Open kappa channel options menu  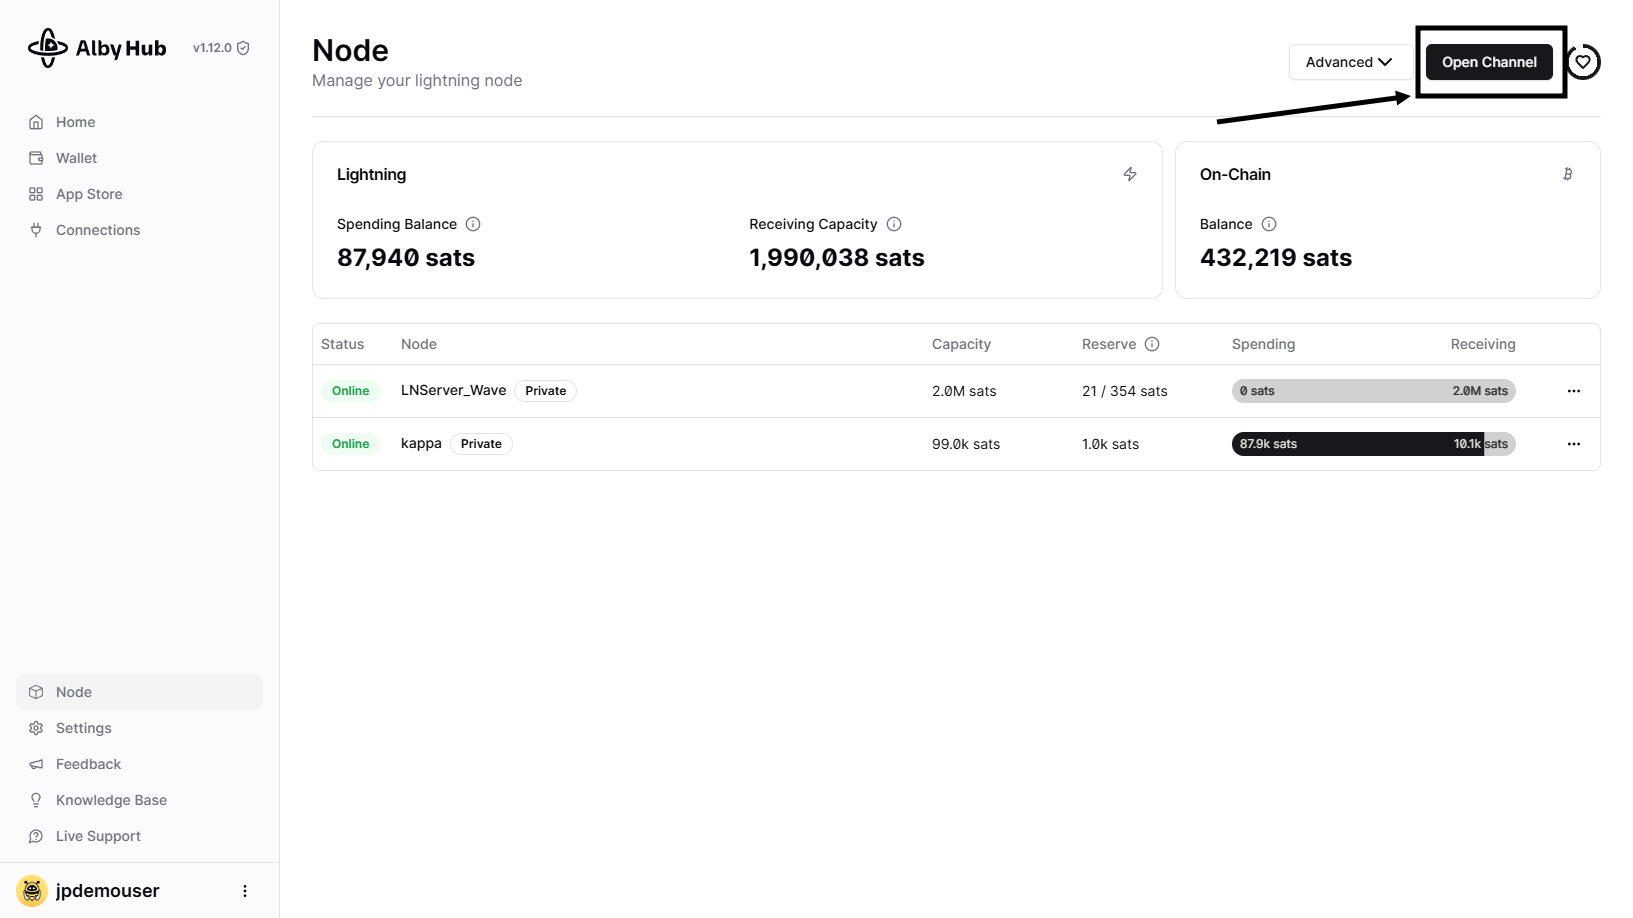pyautogui.click(x=1574, y=444)
